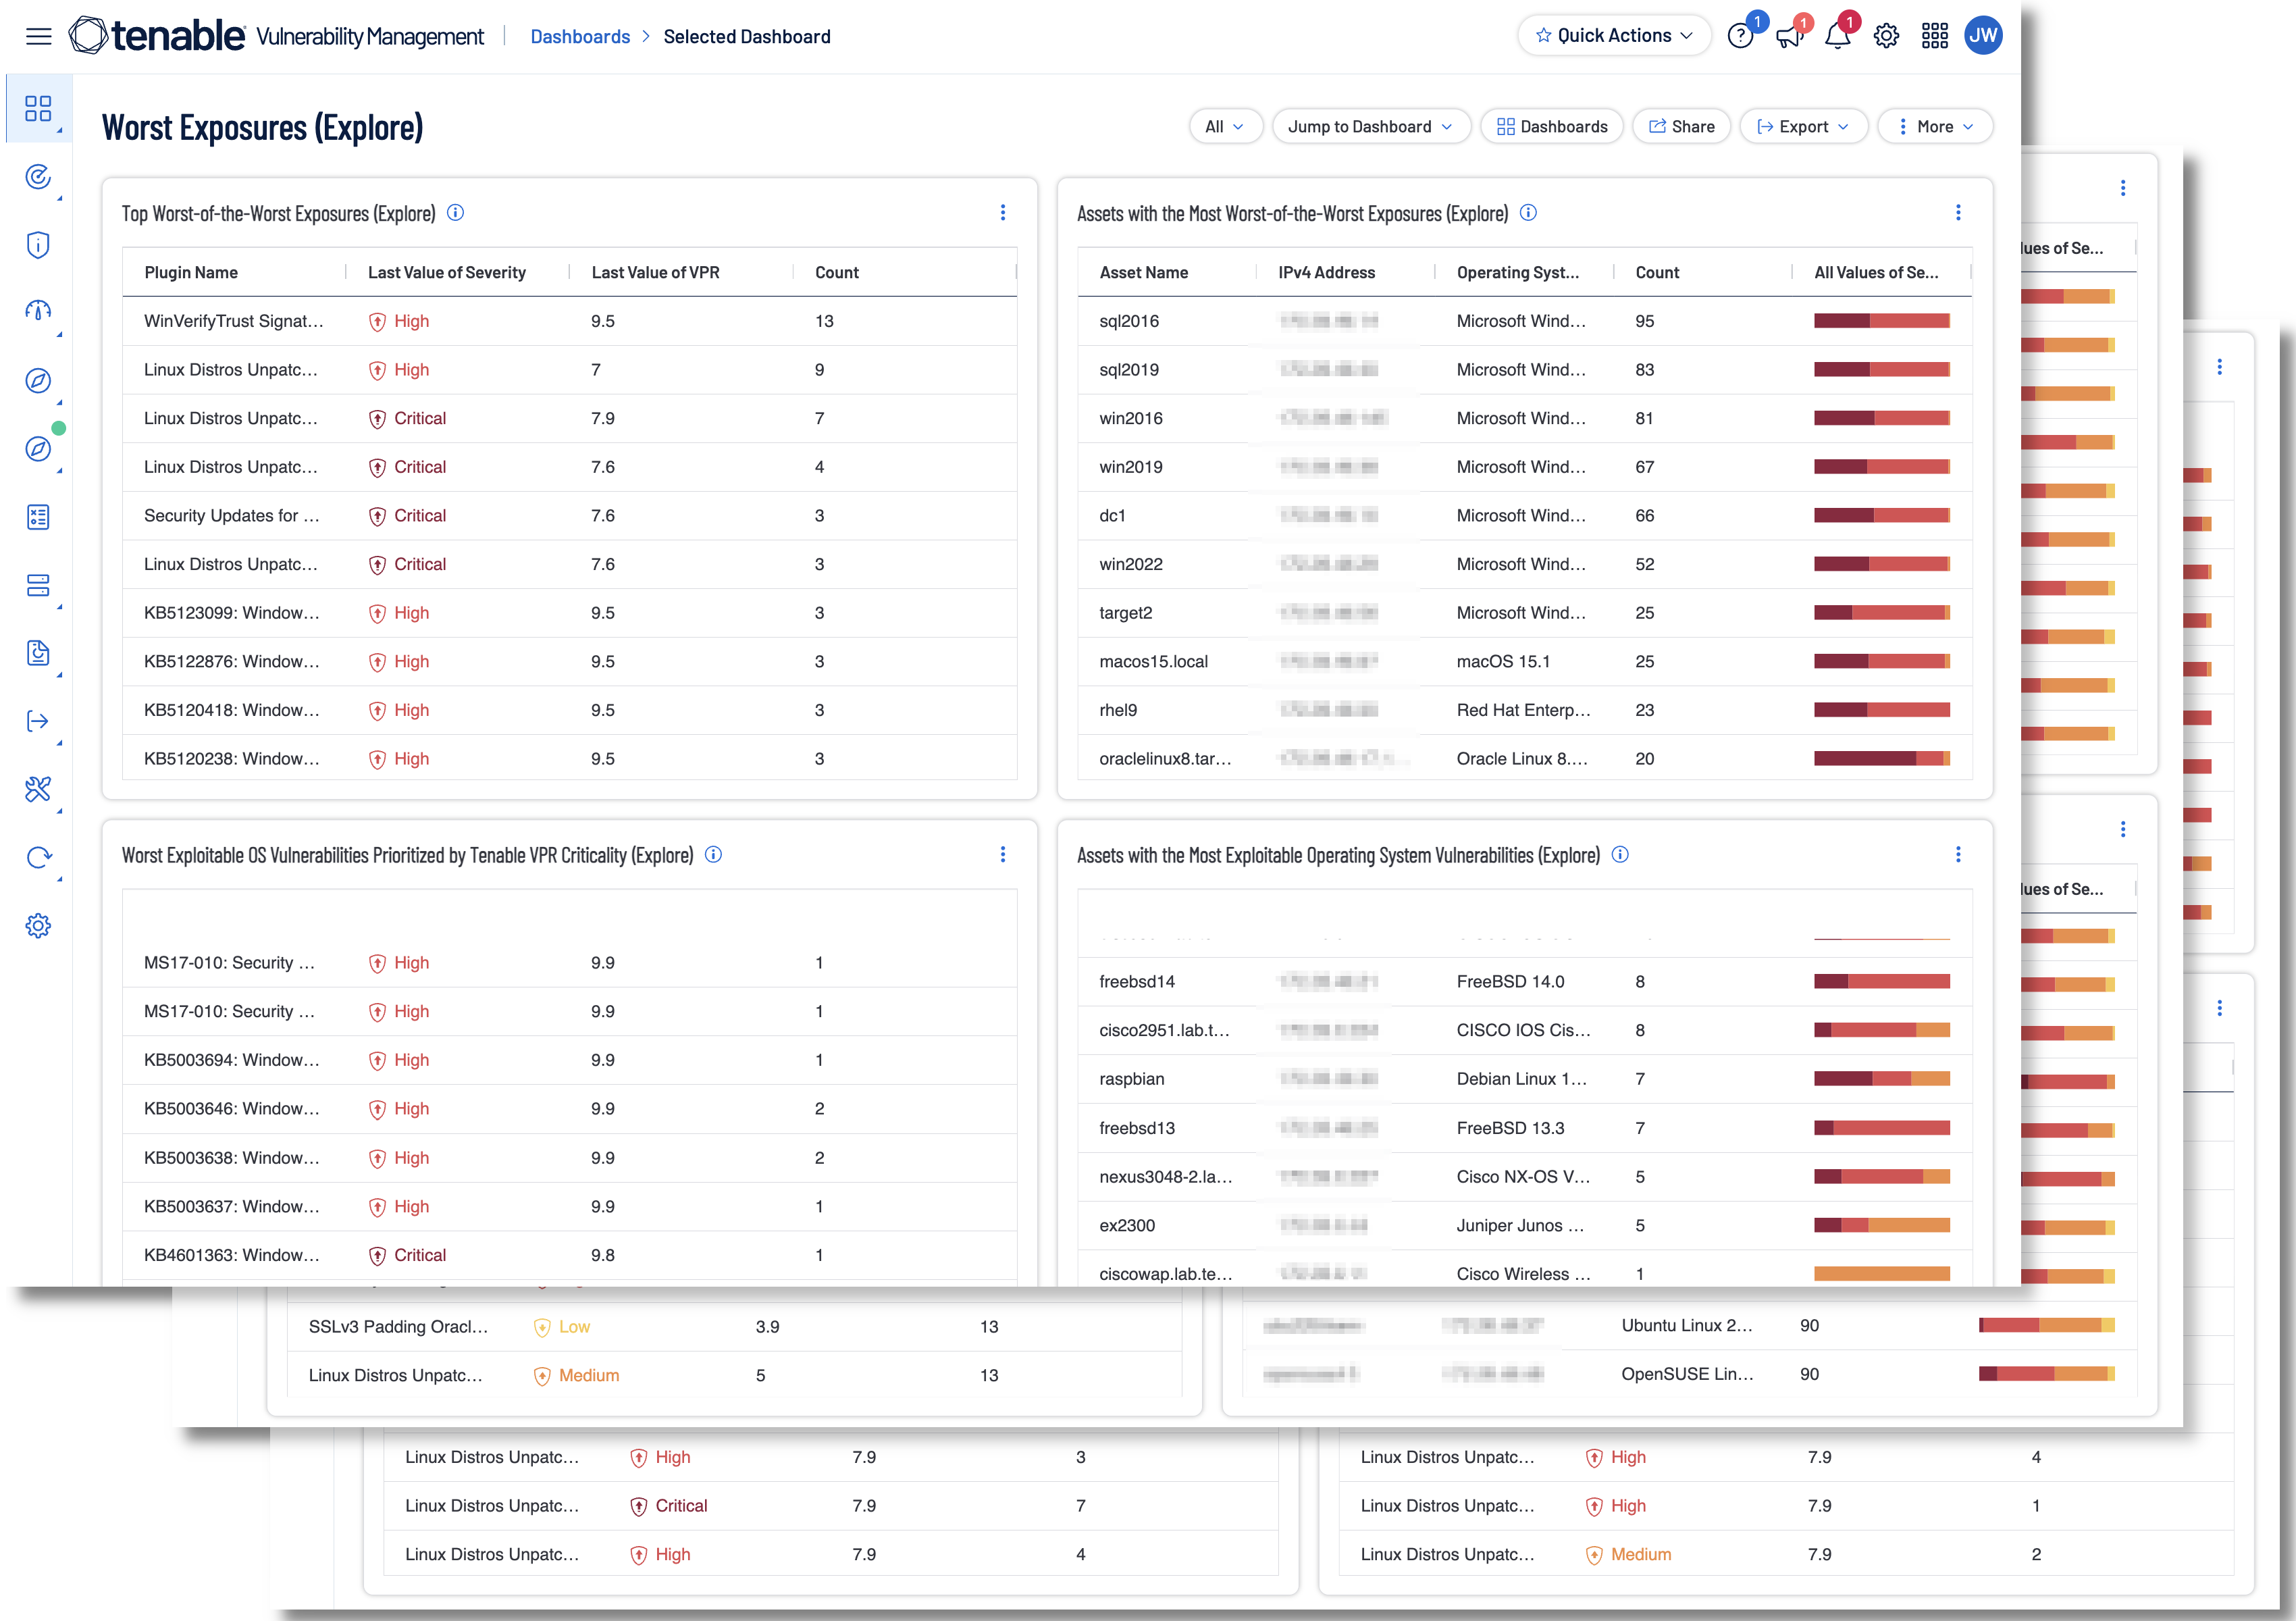Open settings gear in top bar
Viewport: 2296px width, 1621px height.
1886,37
